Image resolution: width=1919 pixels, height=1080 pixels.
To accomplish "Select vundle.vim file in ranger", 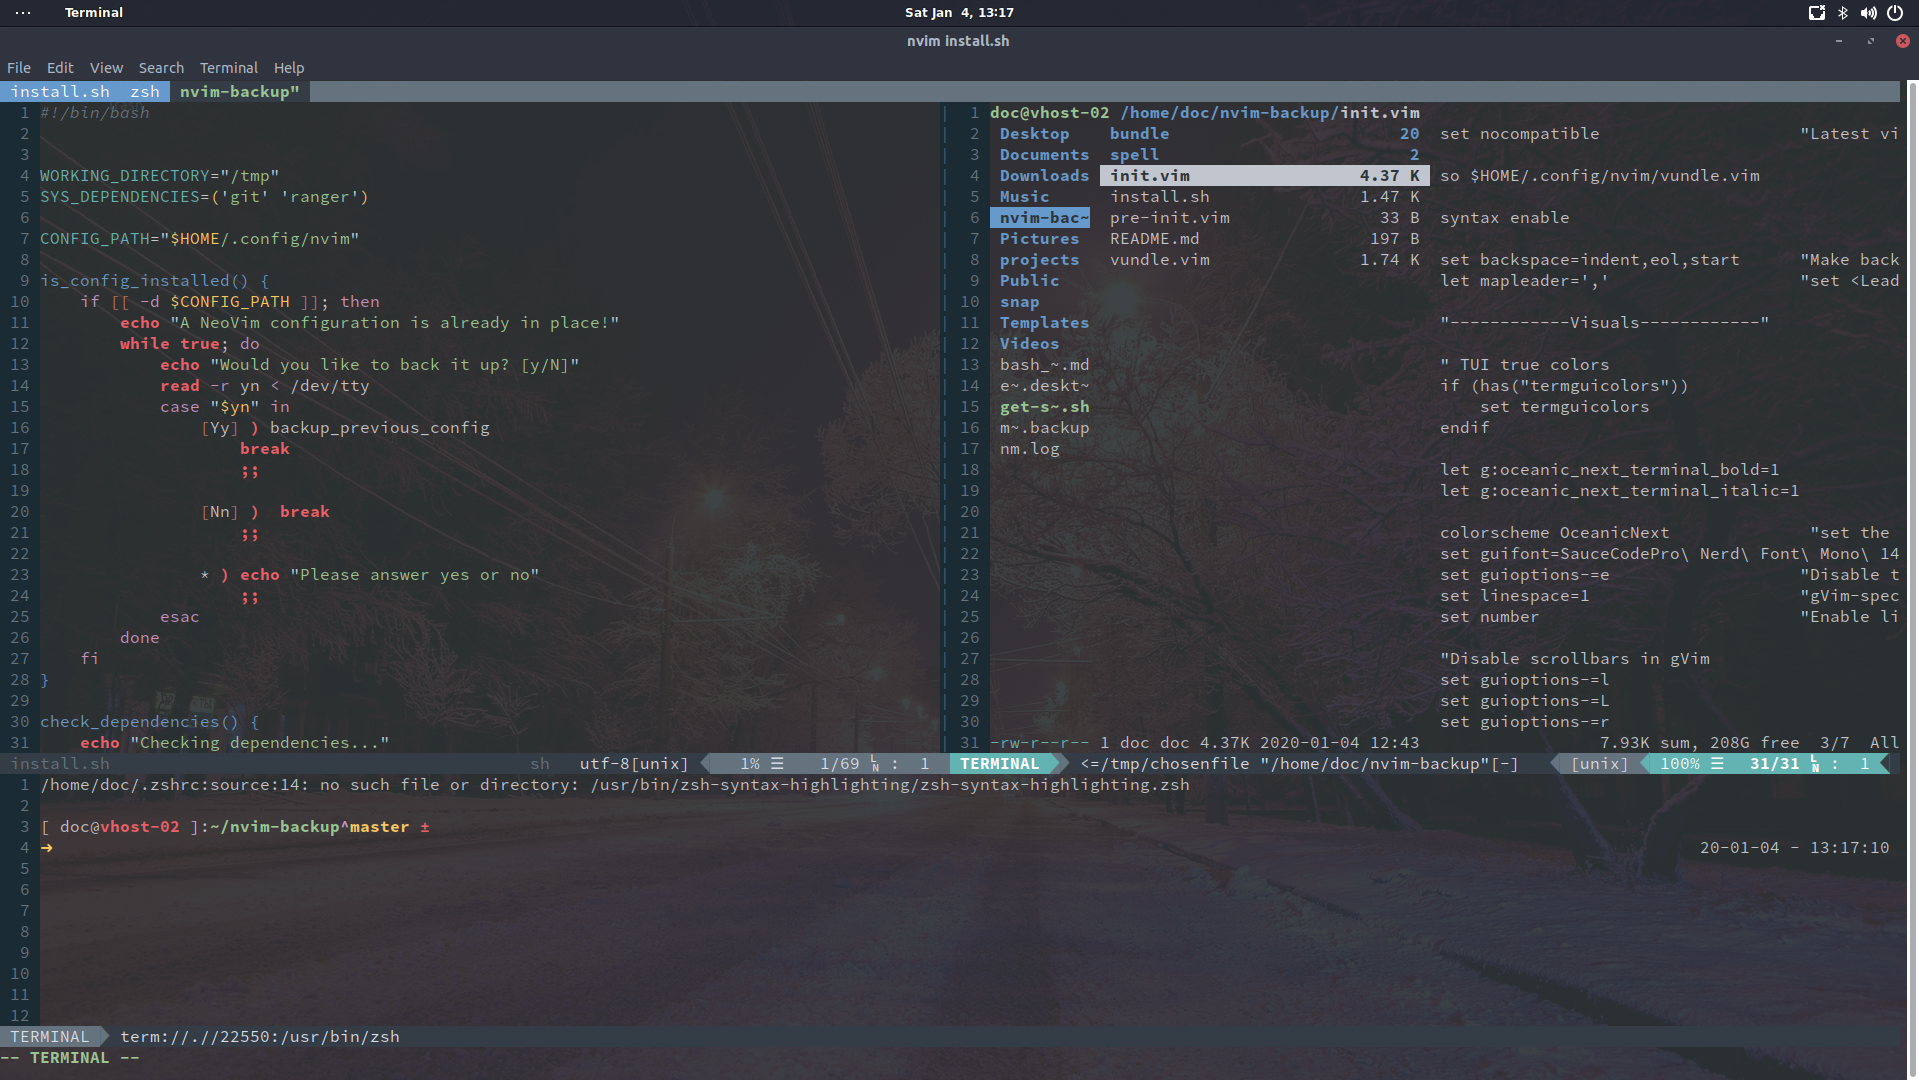I will click(1264, 260).
